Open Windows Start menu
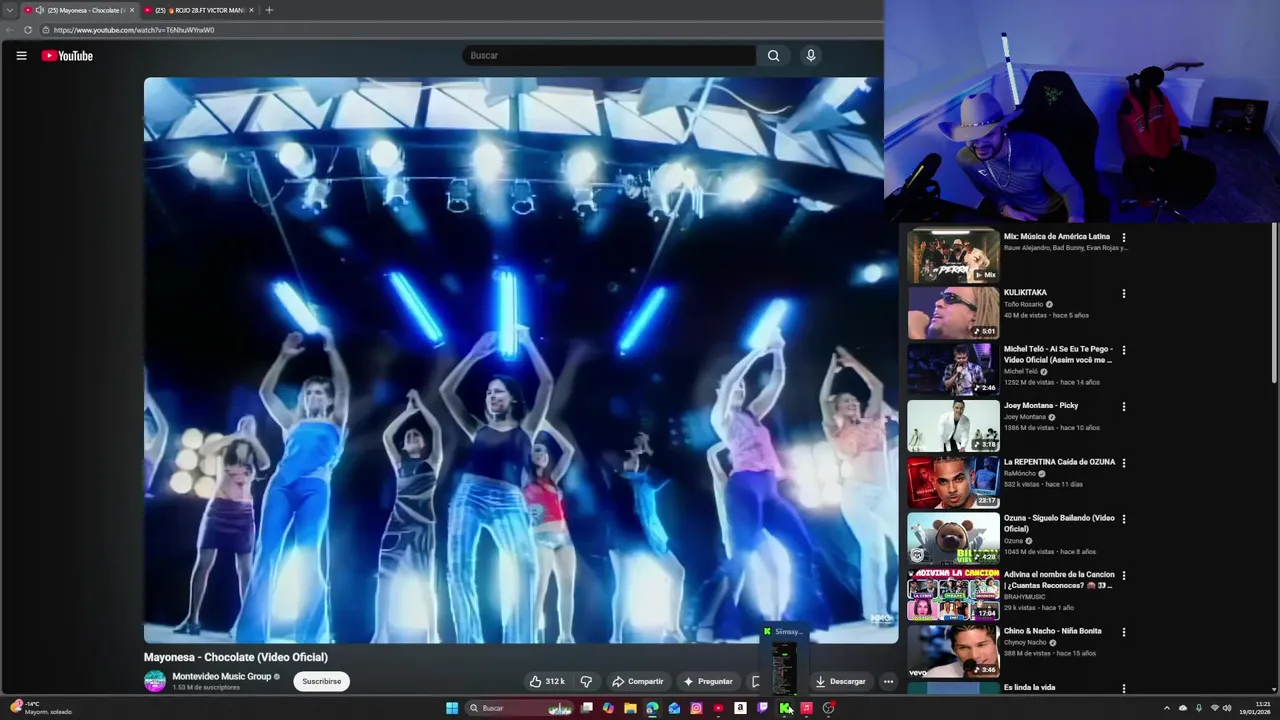The image size is (1280, 720). [452, 708]
